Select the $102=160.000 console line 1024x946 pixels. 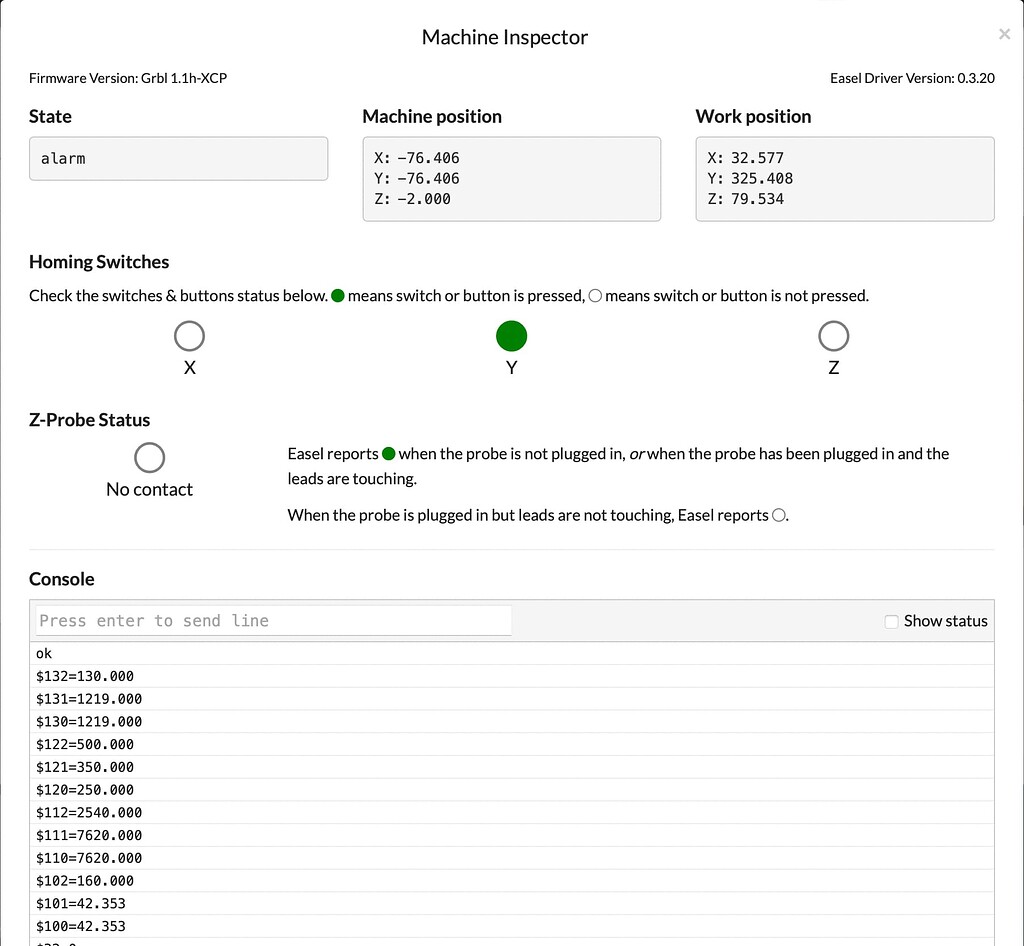(x=85, y=881)
